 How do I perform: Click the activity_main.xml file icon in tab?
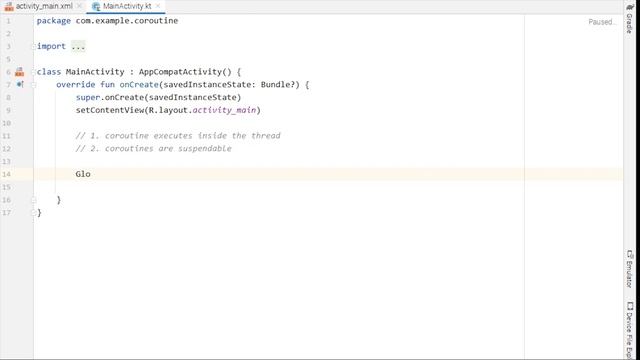pos(9,6)
